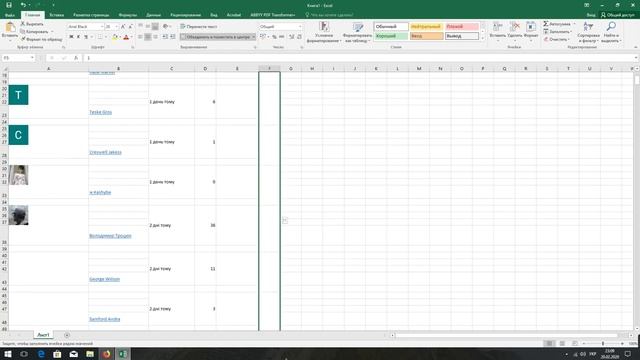Click the T avatar thumbnail

18,95
